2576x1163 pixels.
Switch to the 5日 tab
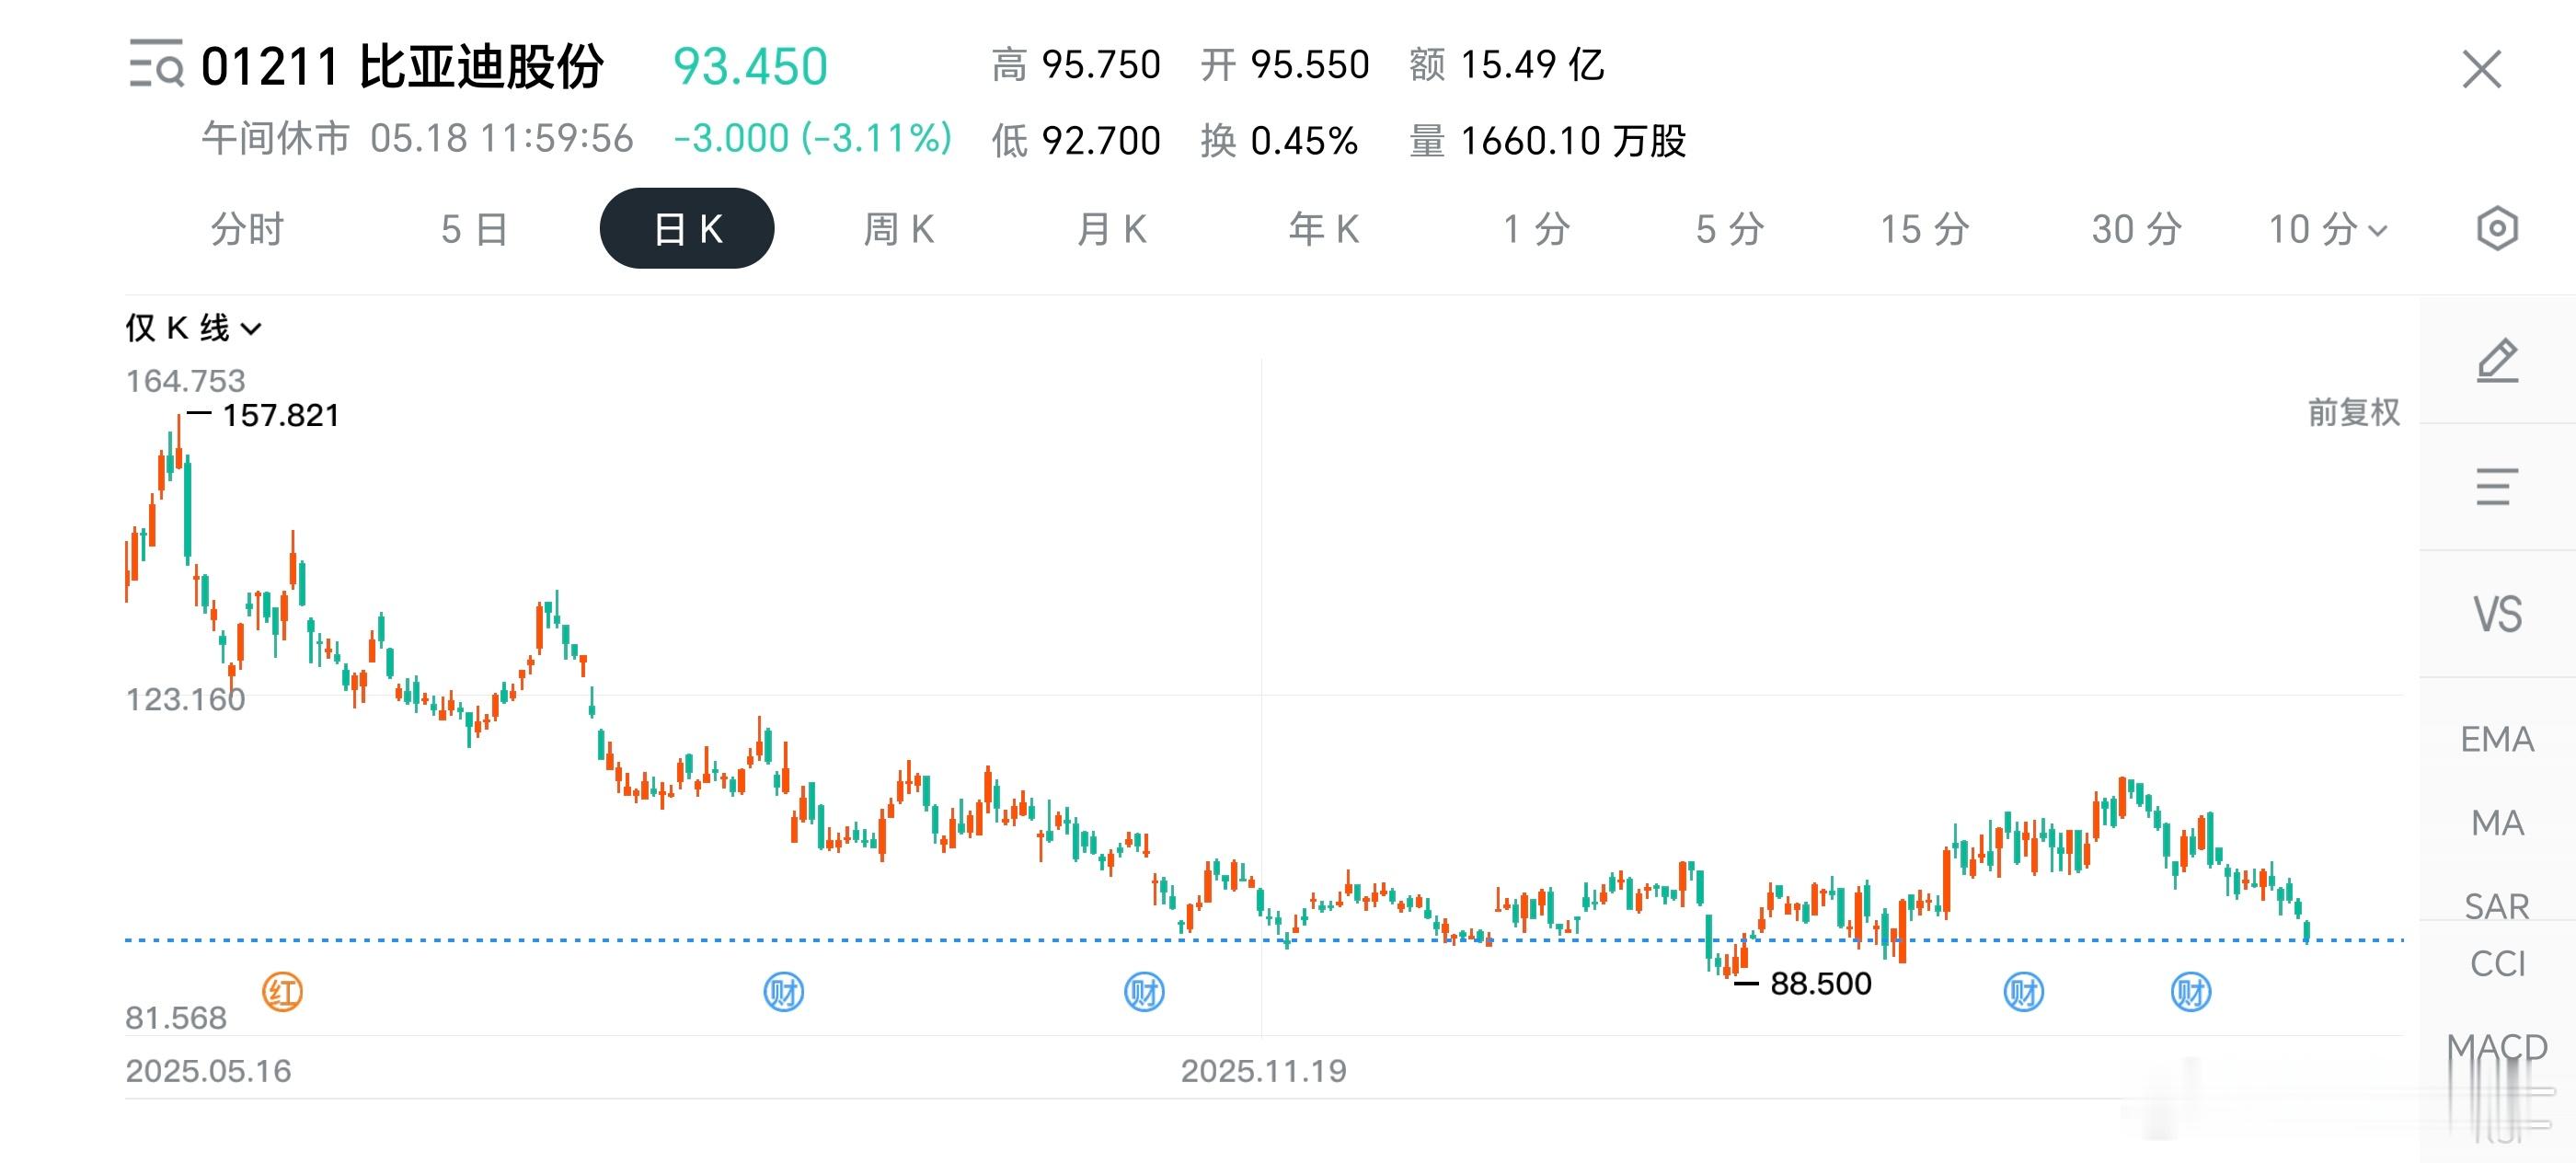[x=474, y=229]
